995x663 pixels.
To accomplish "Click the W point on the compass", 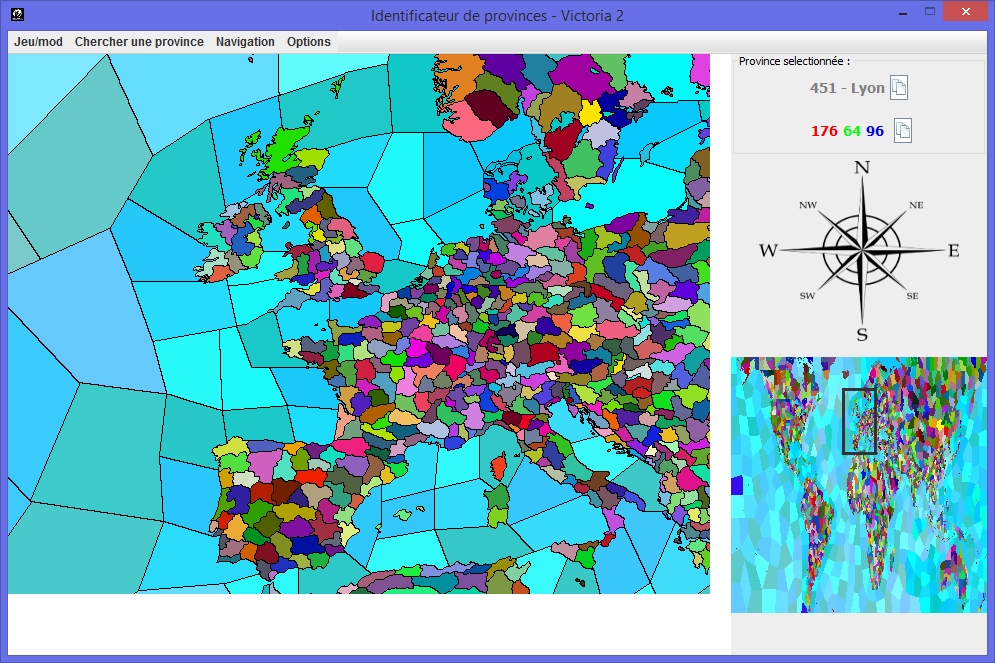I will [x=768, y=250].
